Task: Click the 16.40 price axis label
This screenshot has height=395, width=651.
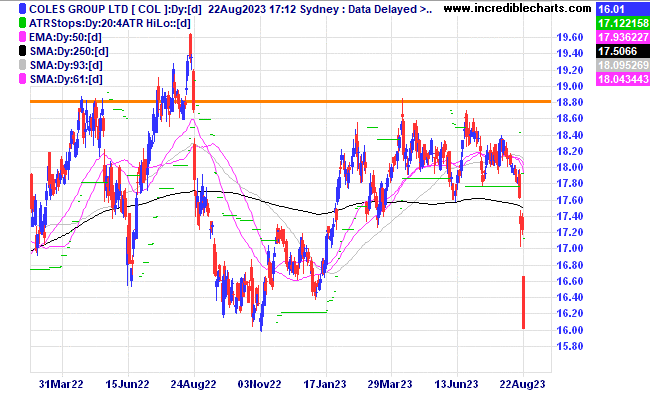Action: coord(570,297)
